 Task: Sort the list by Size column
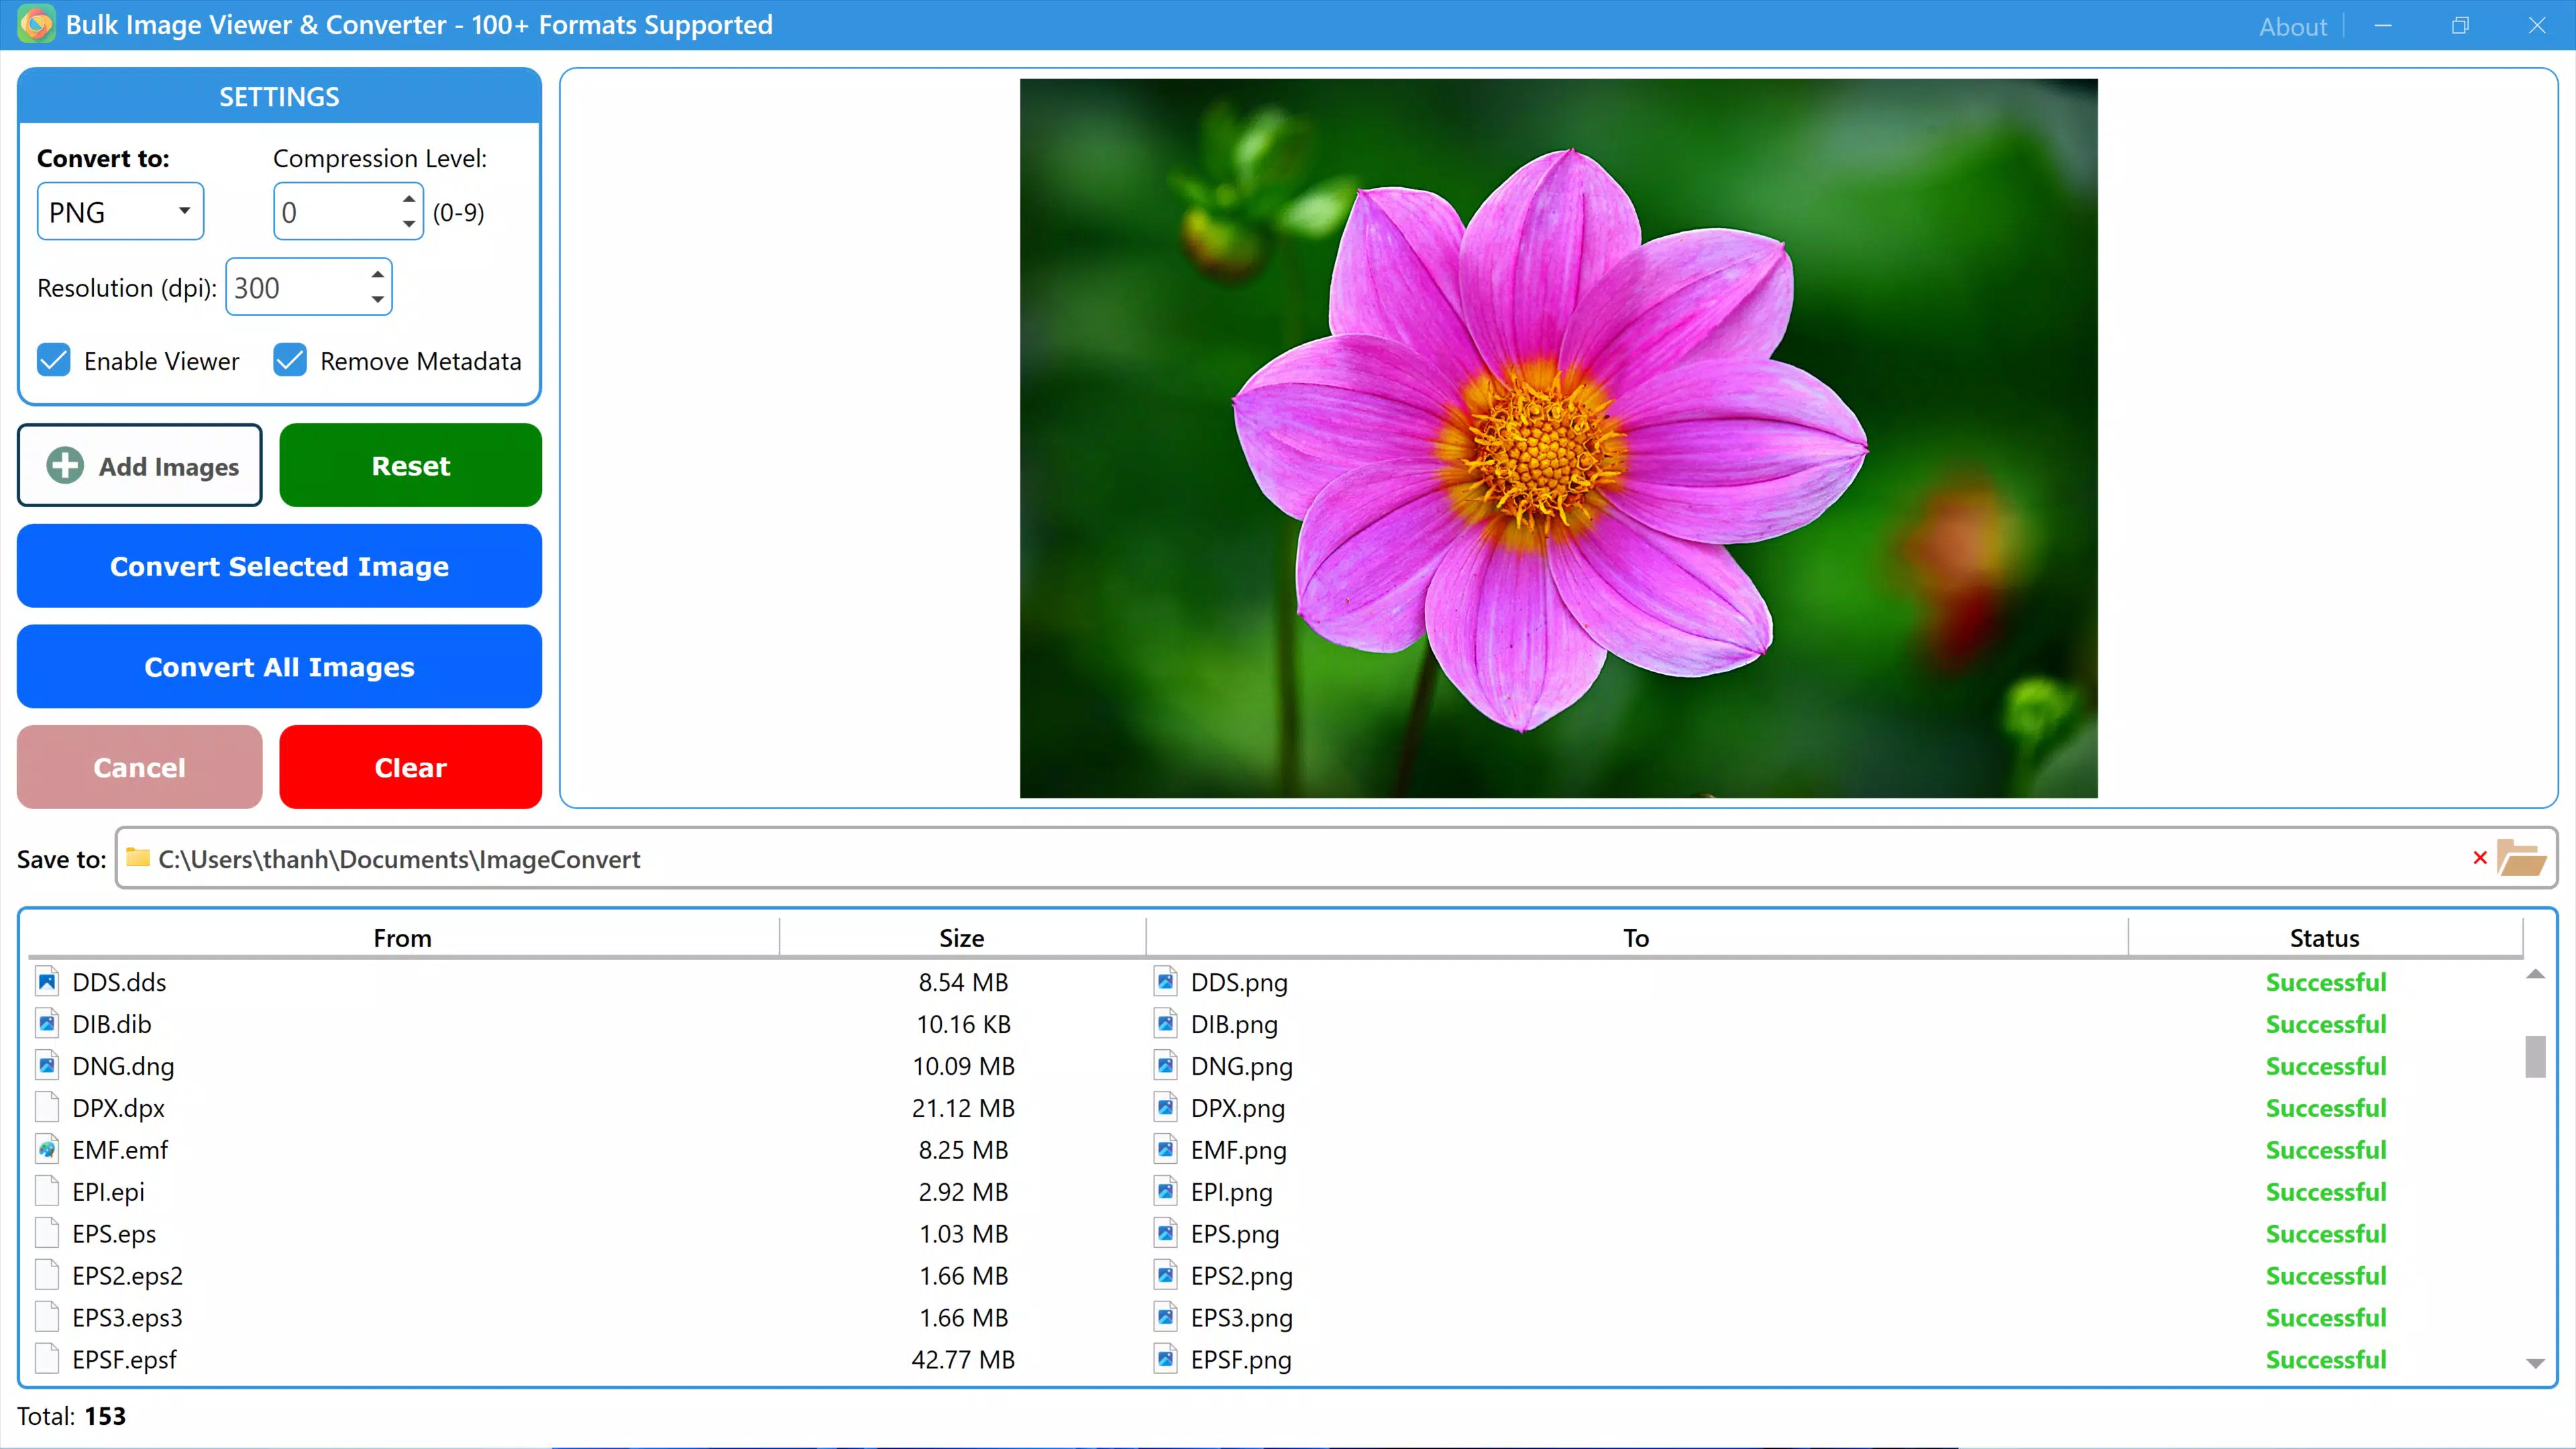pos(962,937)
